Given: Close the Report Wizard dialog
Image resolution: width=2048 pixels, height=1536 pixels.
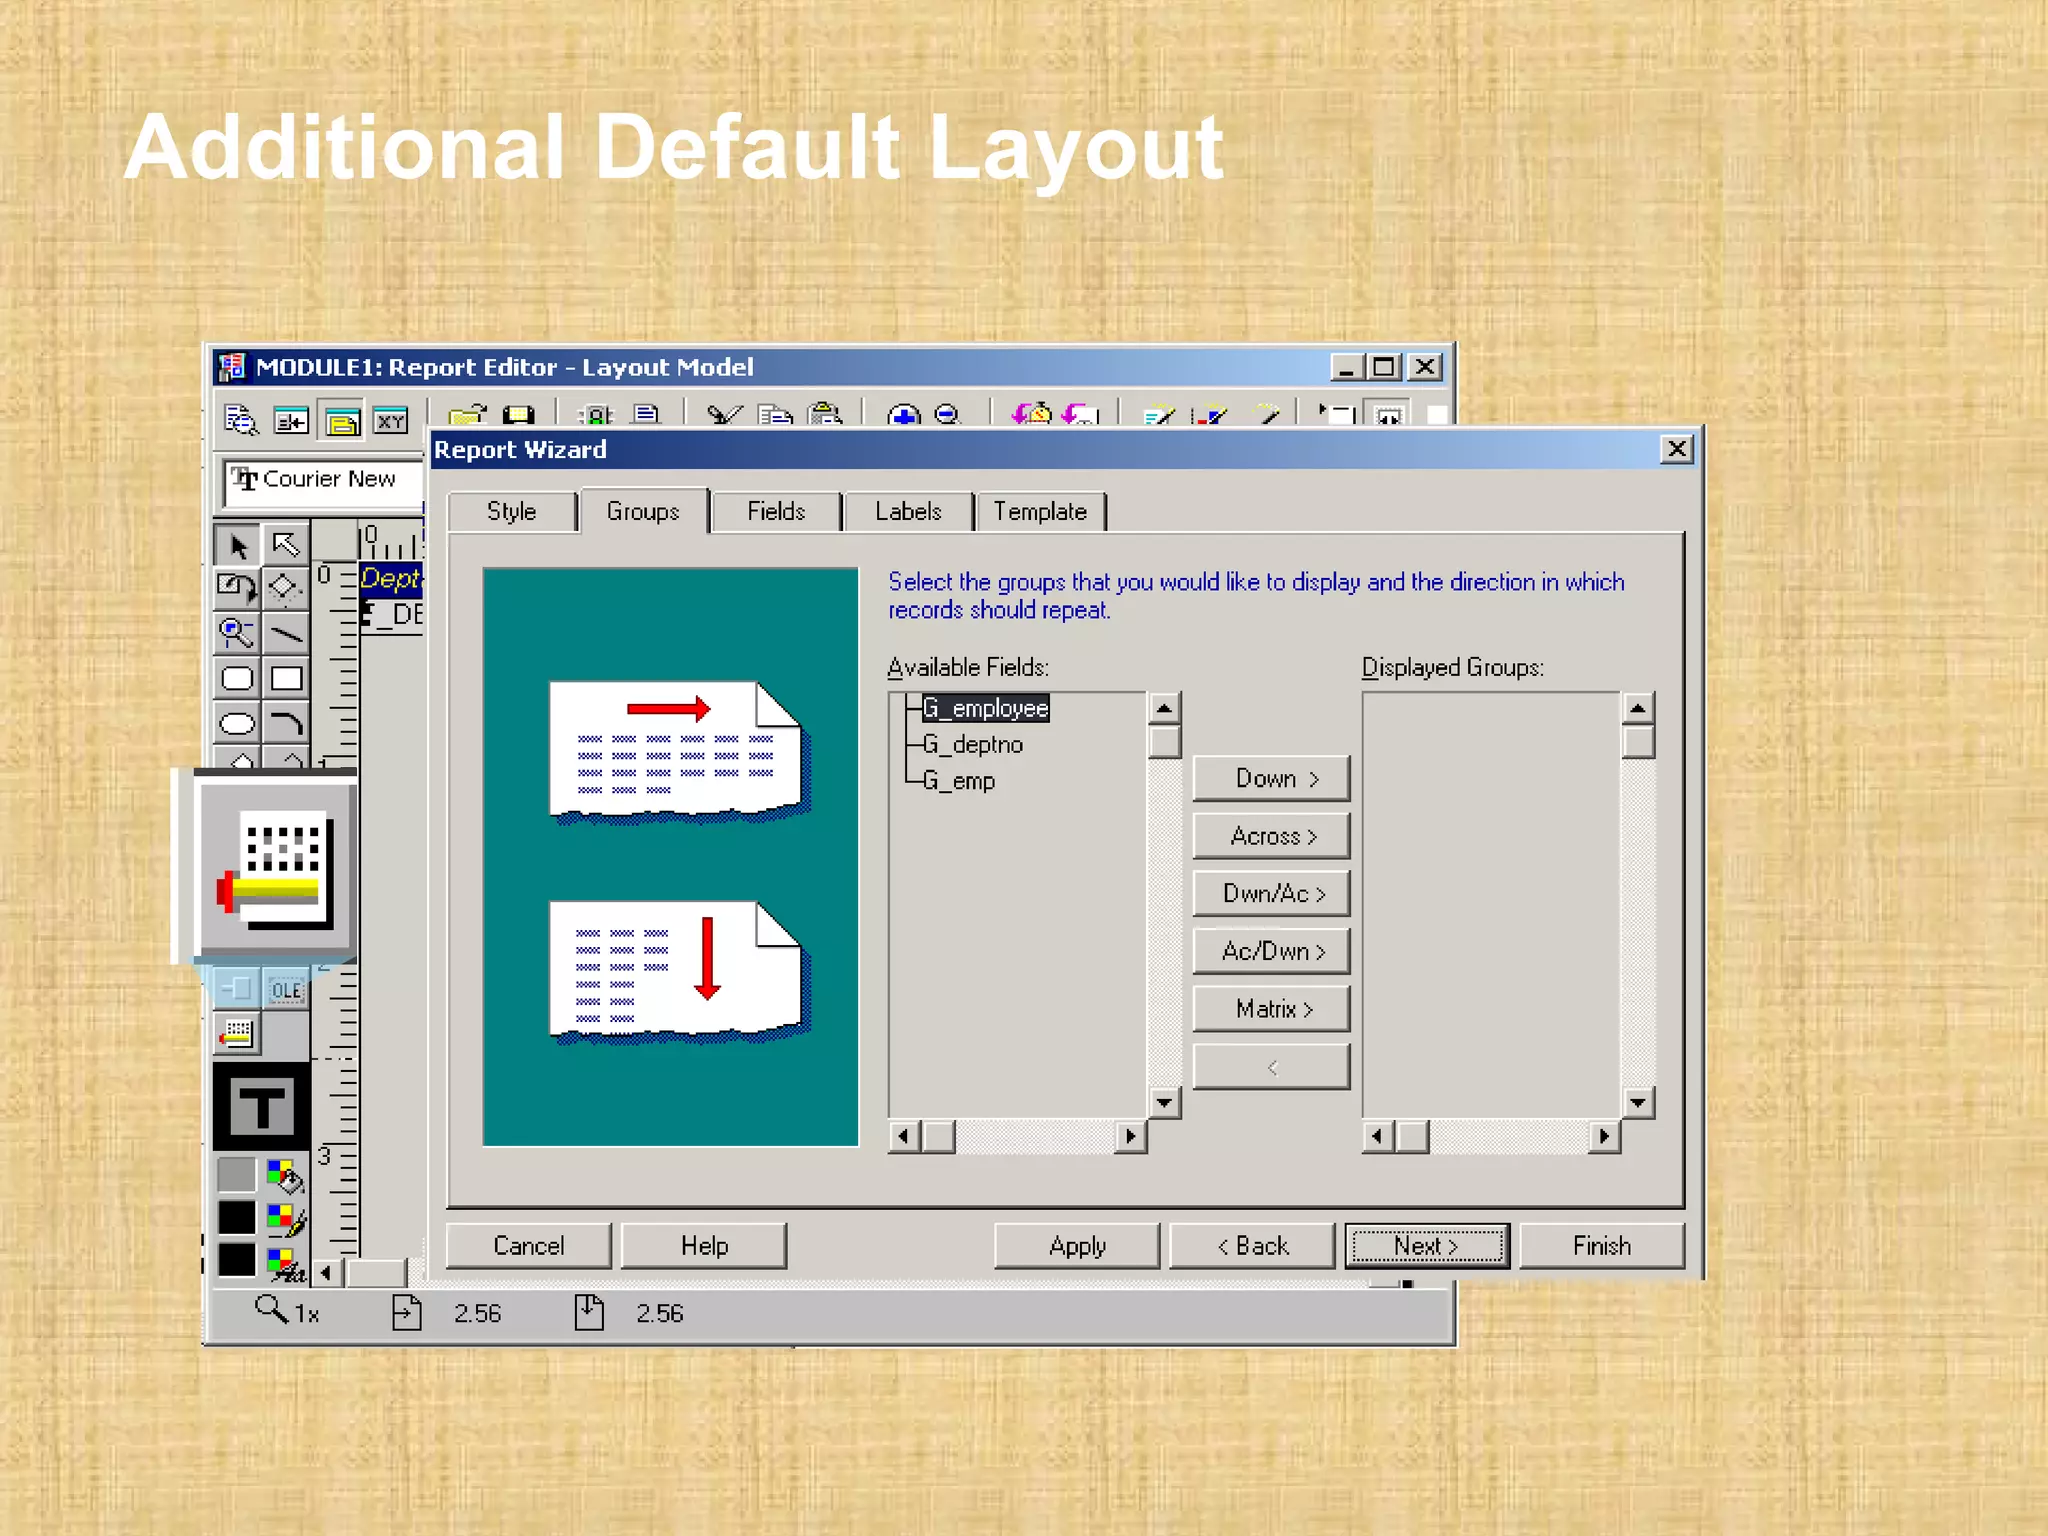Looking at the screenshot, I should (1677, 449).
